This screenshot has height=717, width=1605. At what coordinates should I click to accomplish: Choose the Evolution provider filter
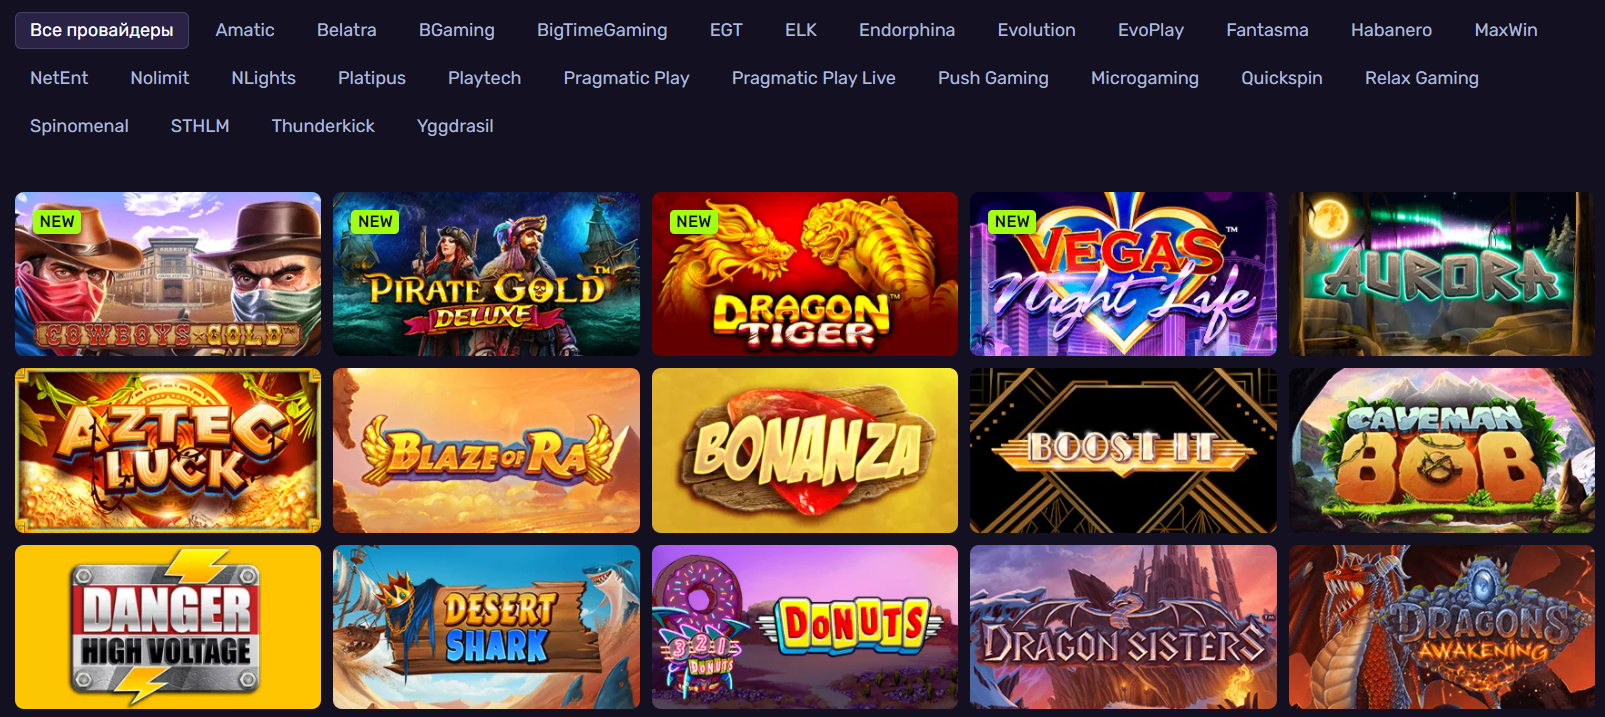click(1036, 30)
